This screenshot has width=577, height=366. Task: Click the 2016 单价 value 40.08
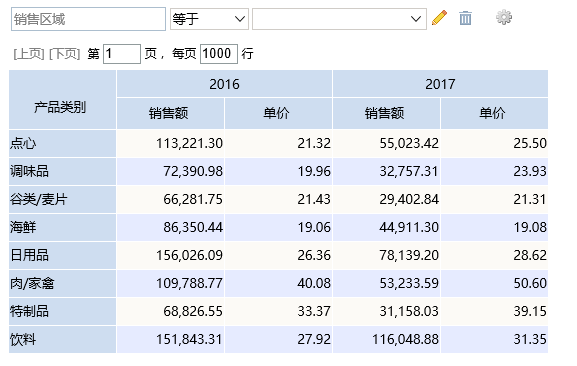point(314,283)
